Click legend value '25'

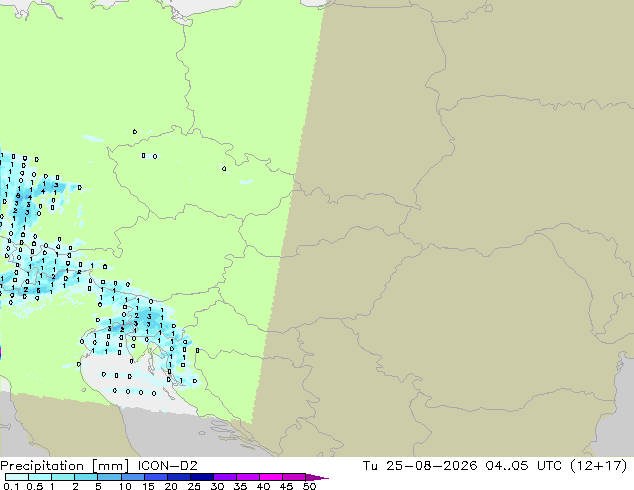[x=194, y=486]
